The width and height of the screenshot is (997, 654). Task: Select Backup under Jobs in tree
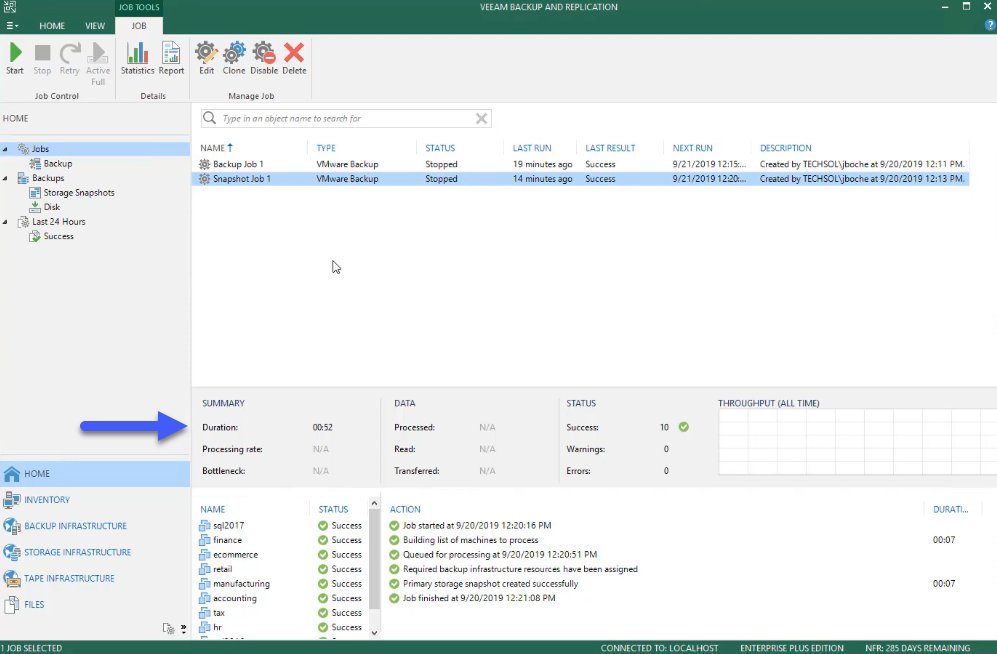coord(57,163)
